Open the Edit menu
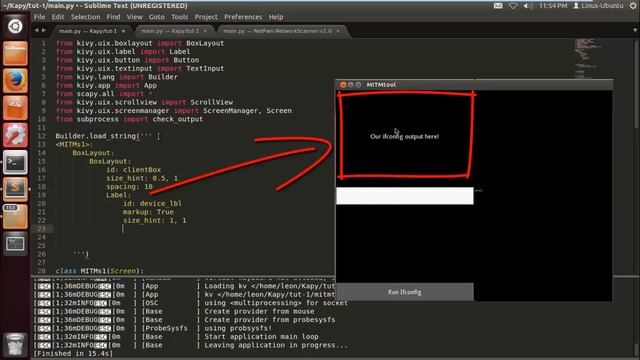Image resolution: width=640 pixels, height=360 pixels. 58,17
